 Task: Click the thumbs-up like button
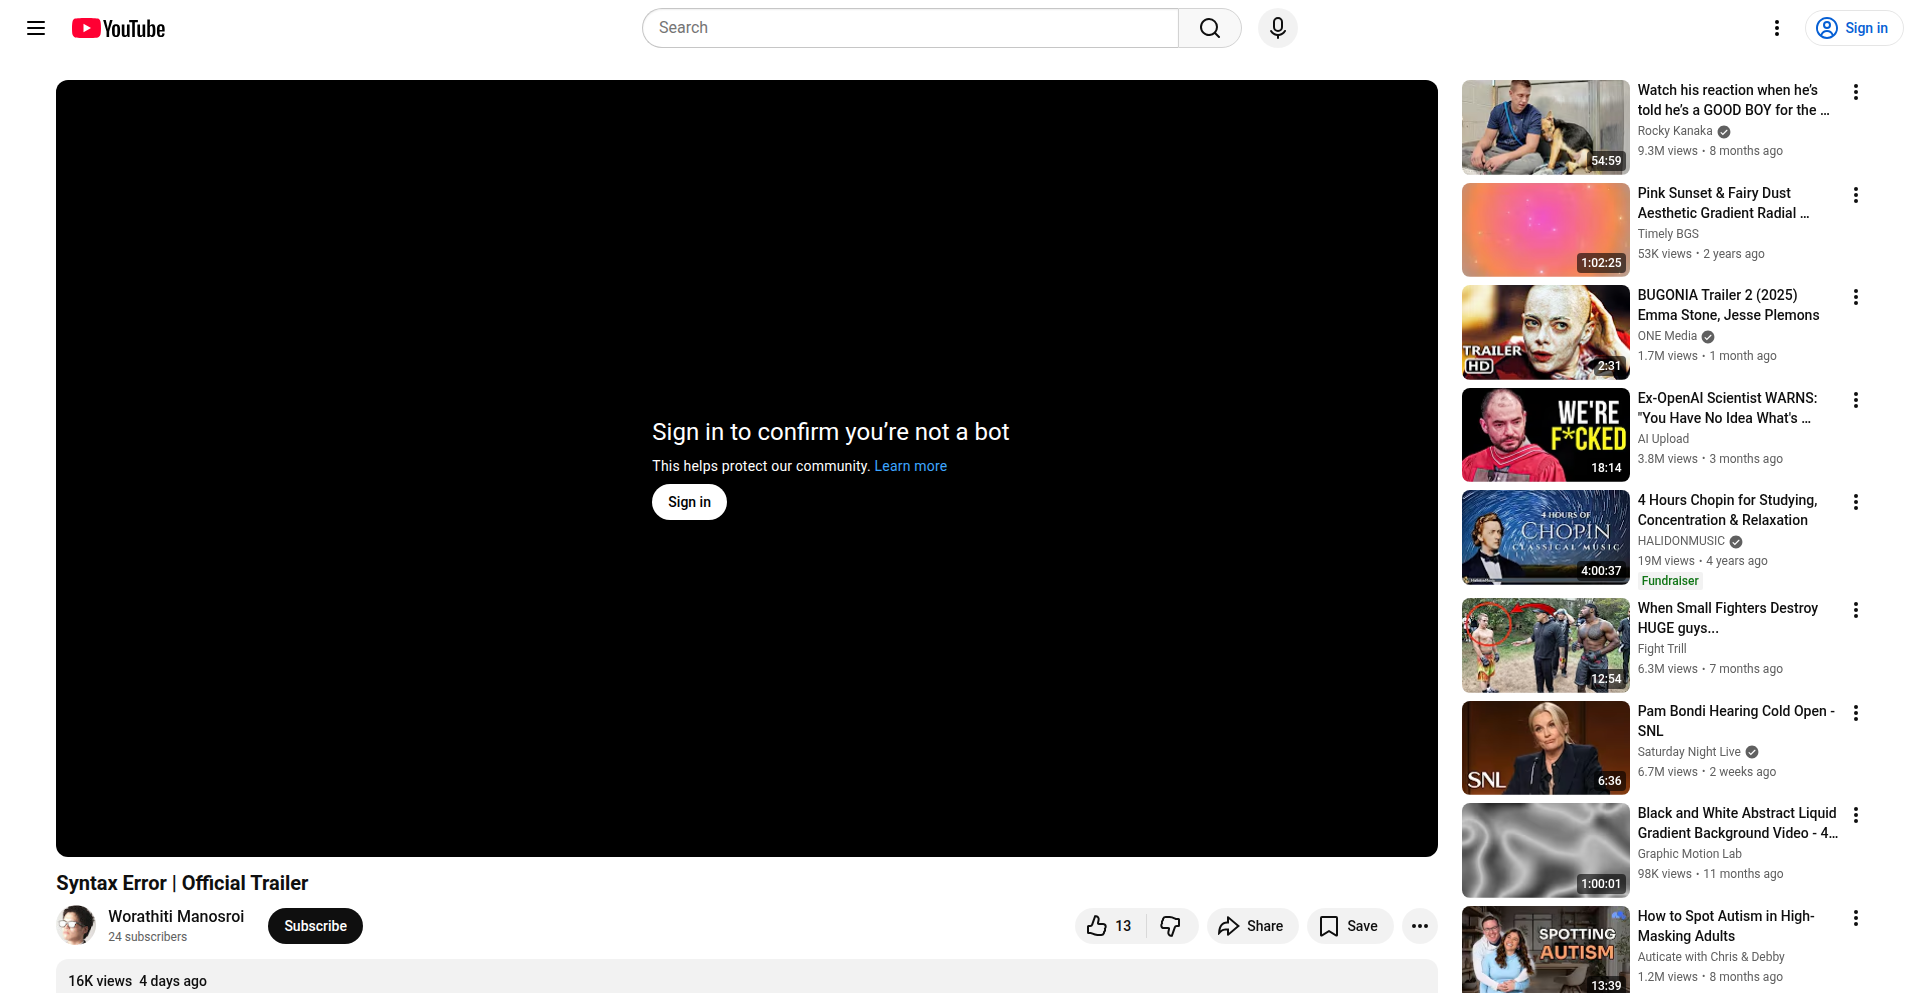point(1110,926)
